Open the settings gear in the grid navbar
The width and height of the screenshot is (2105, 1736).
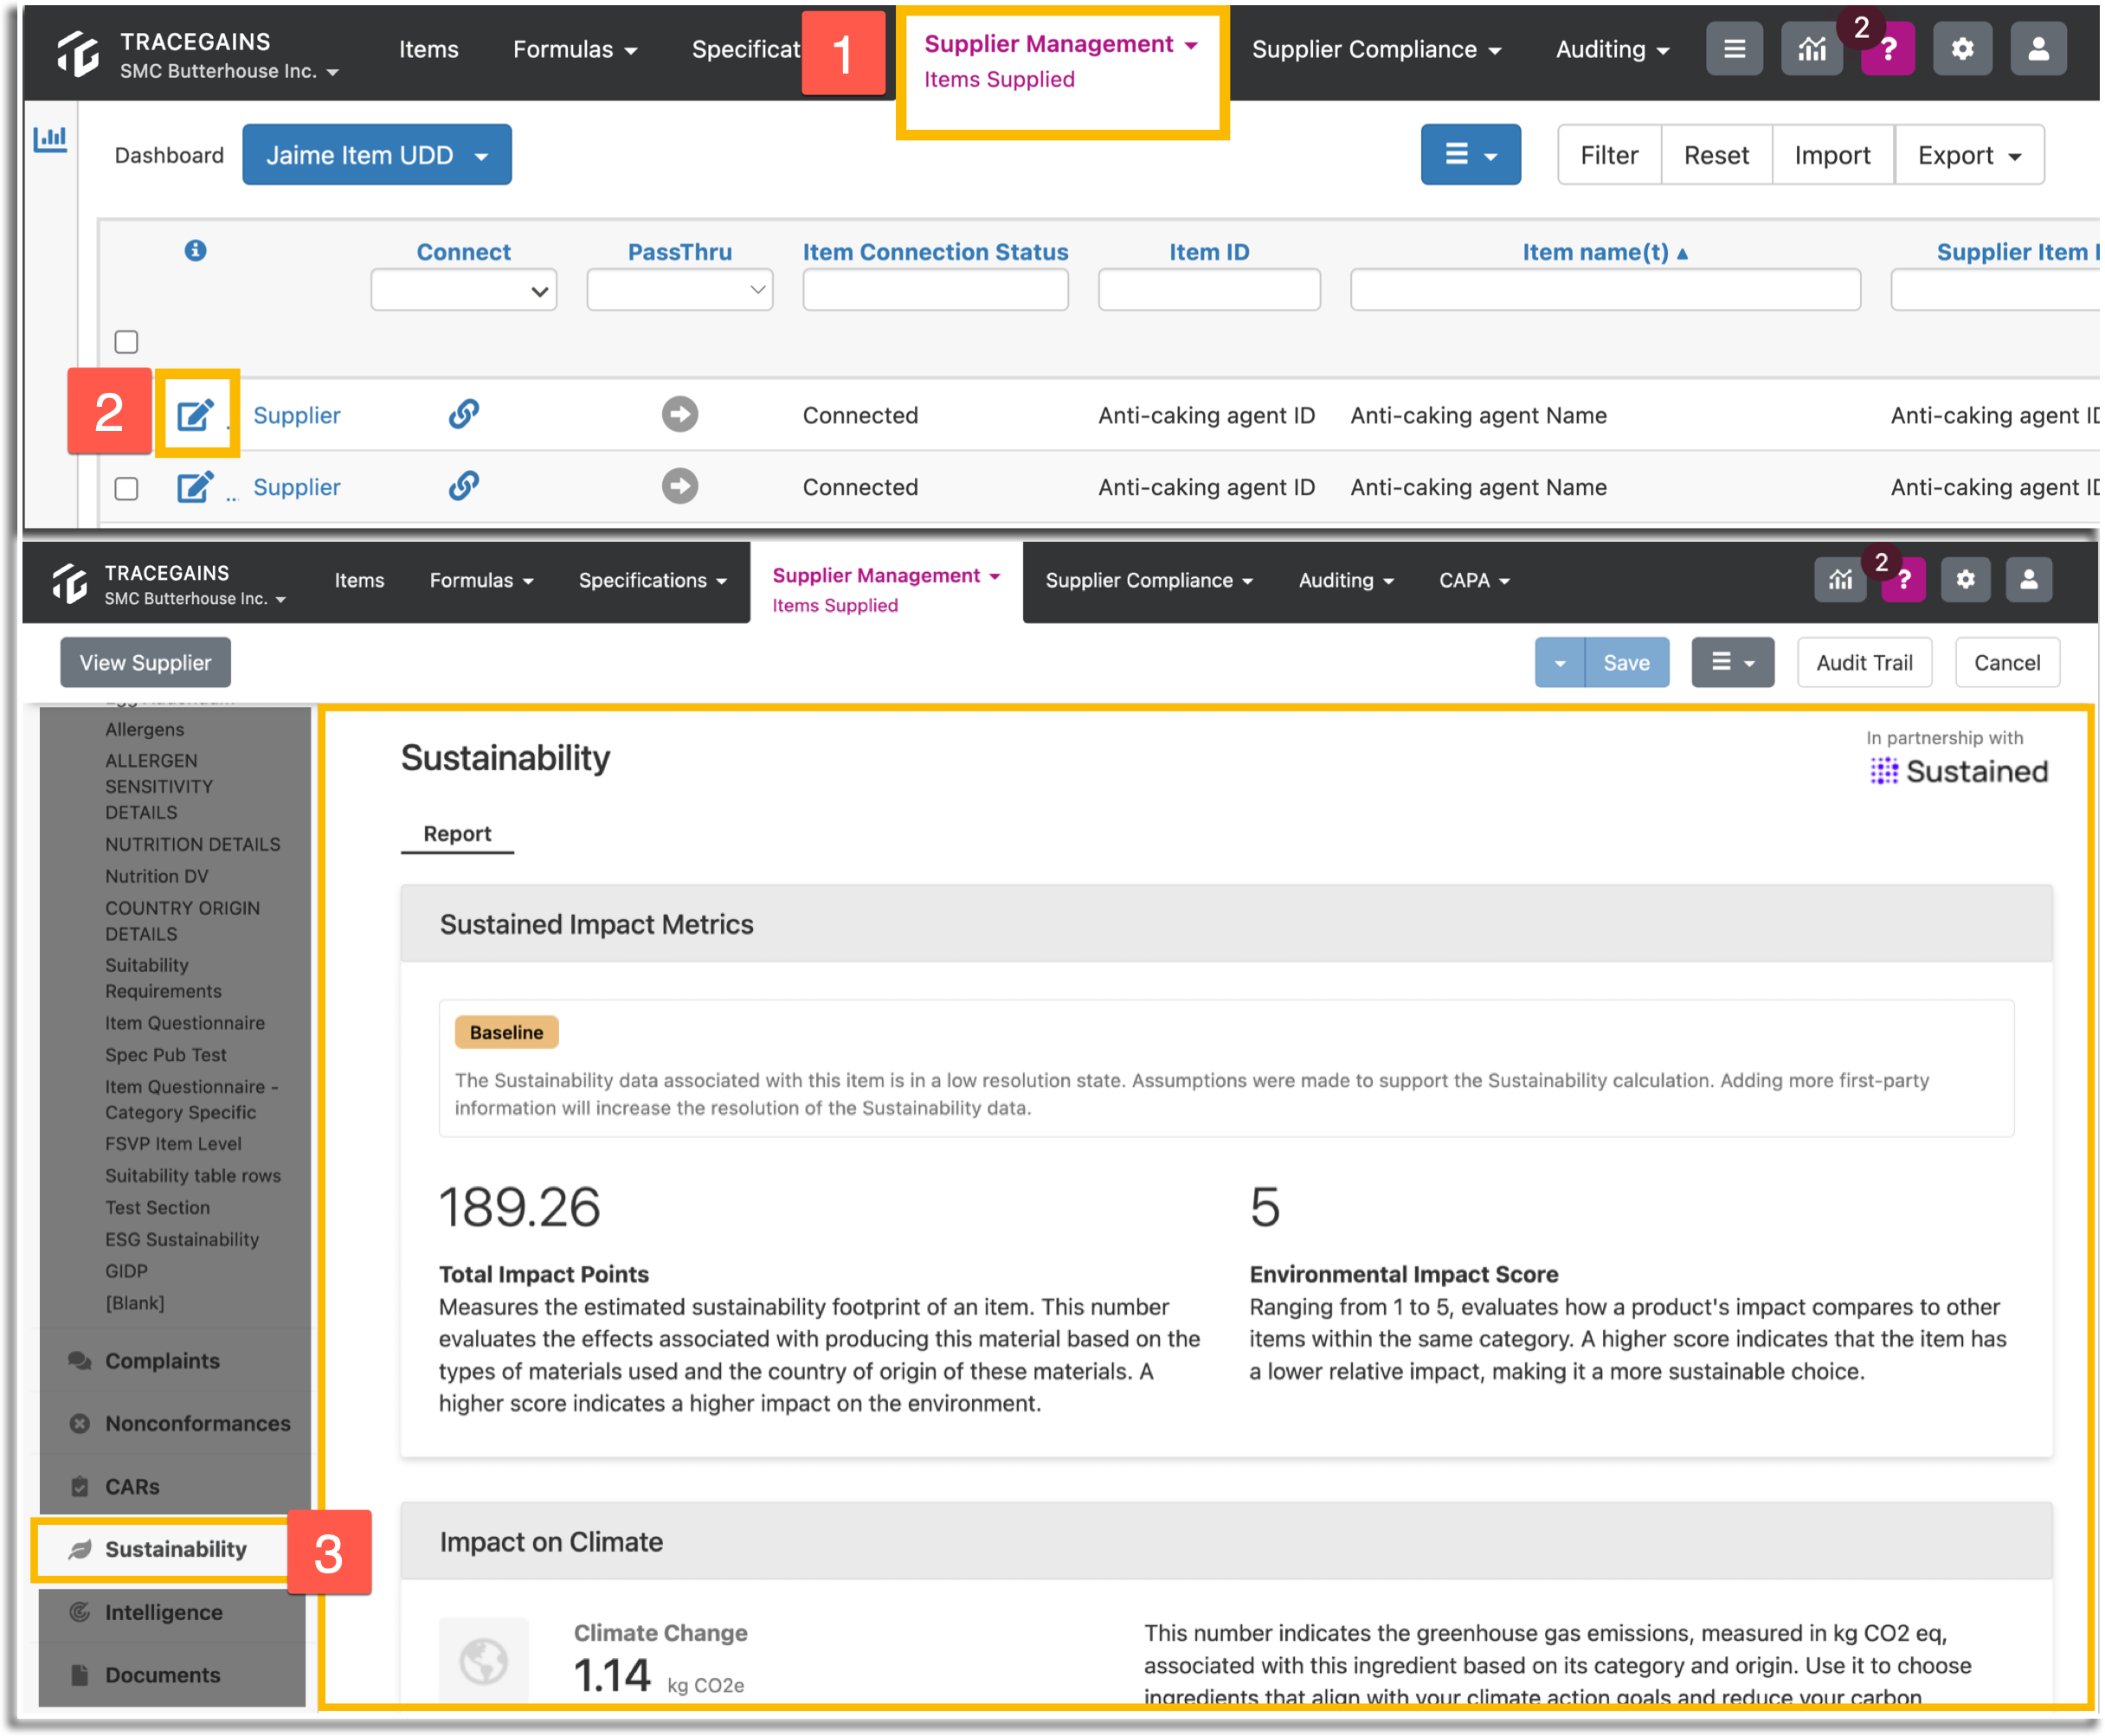1963,48
